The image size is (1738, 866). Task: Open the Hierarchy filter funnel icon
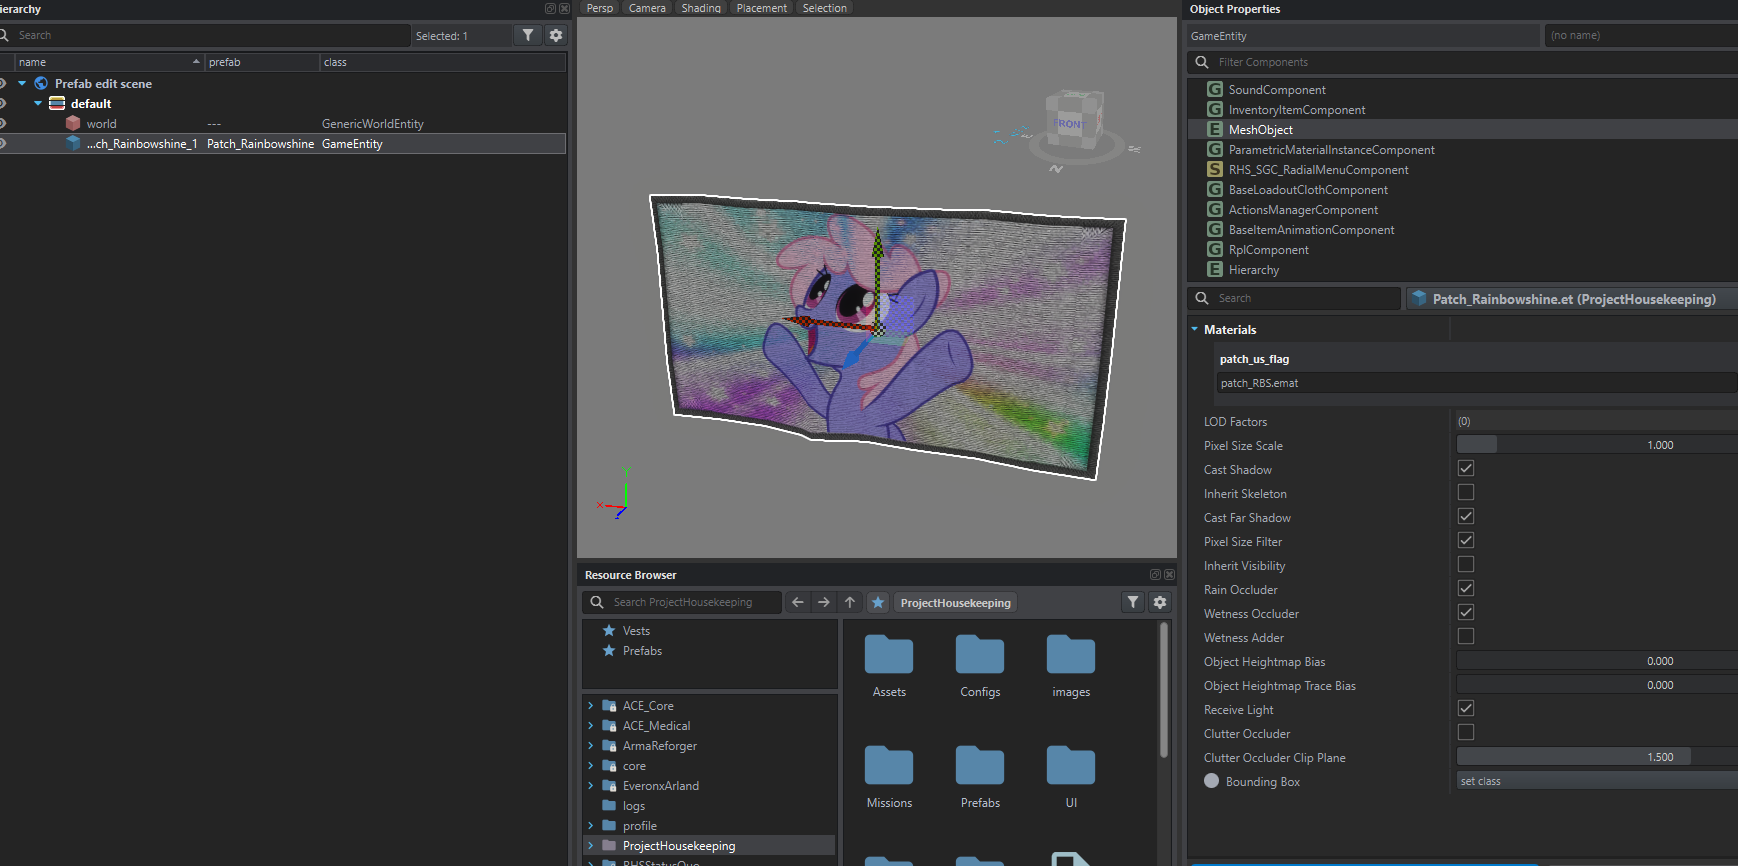point(528,35)
